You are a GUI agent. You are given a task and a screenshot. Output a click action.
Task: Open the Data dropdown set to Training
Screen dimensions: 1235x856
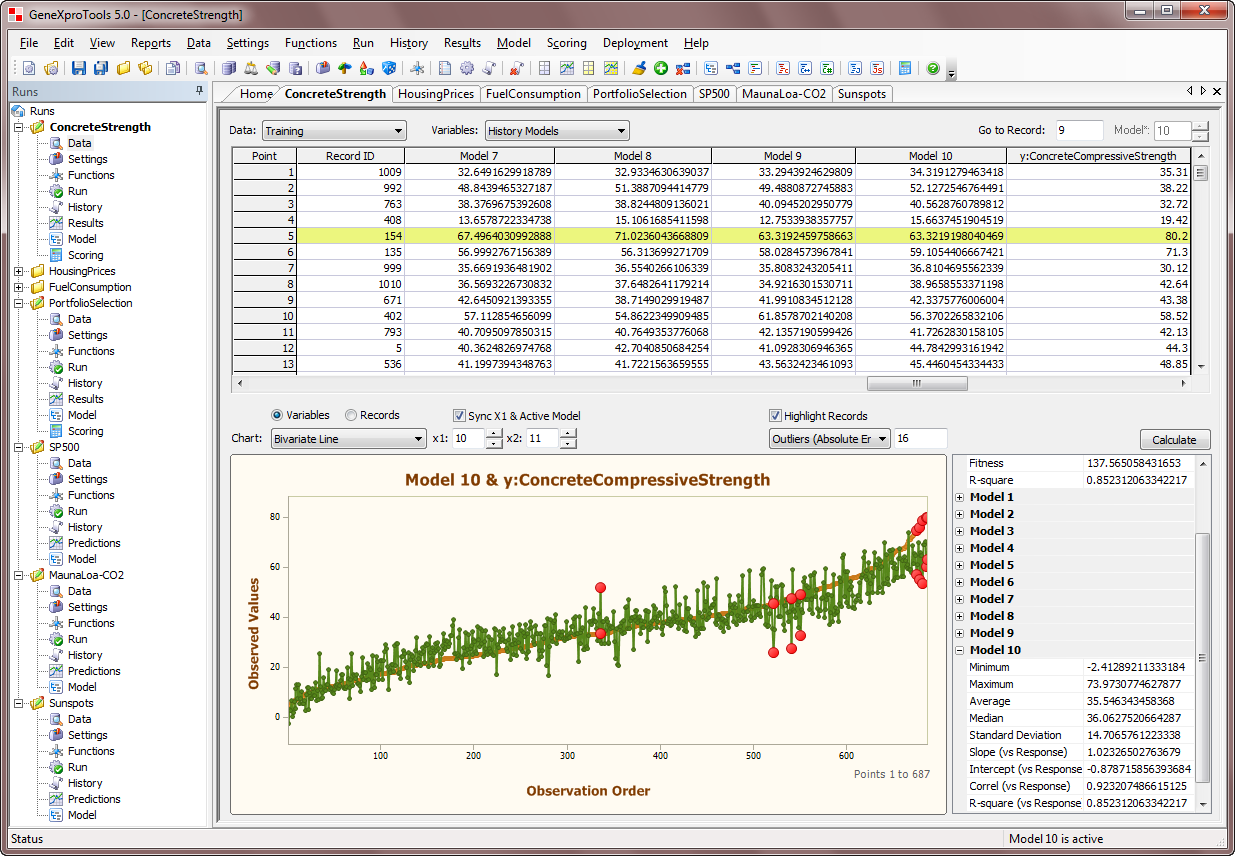[x=334, y=131]
